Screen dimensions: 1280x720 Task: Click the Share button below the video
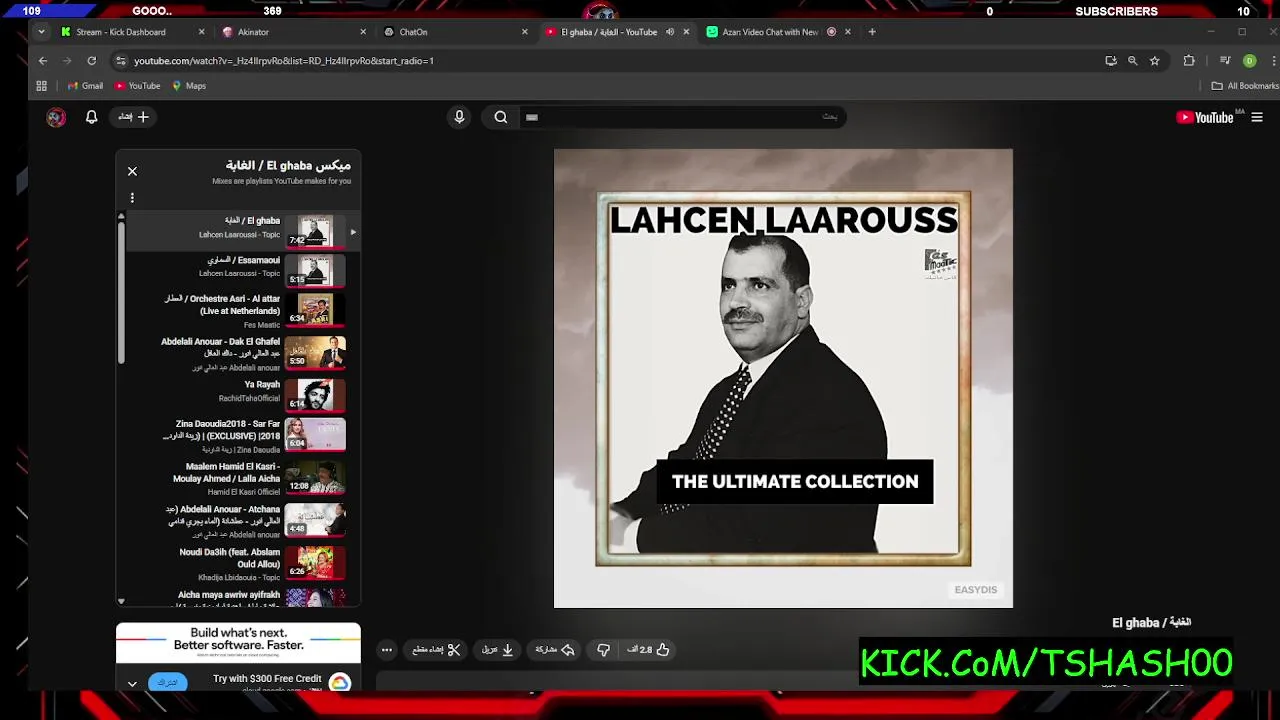555,650
